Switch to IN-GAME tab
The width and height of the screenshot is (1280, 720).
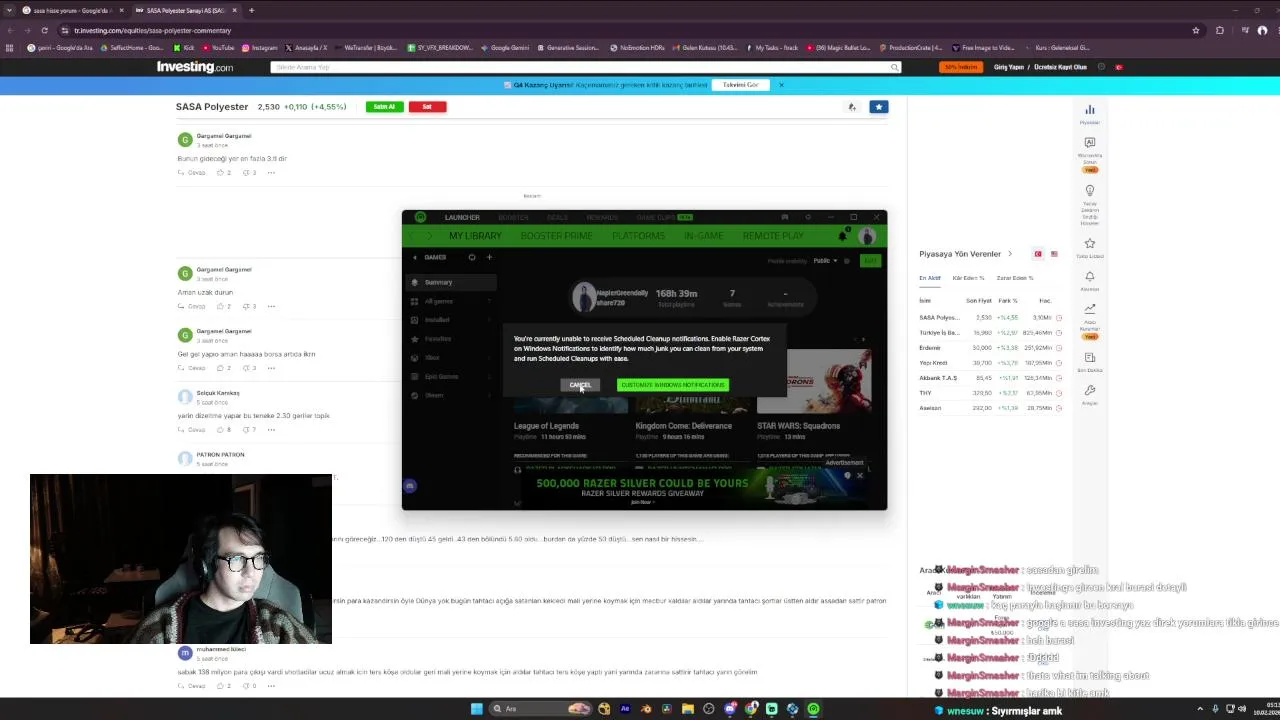703,236
